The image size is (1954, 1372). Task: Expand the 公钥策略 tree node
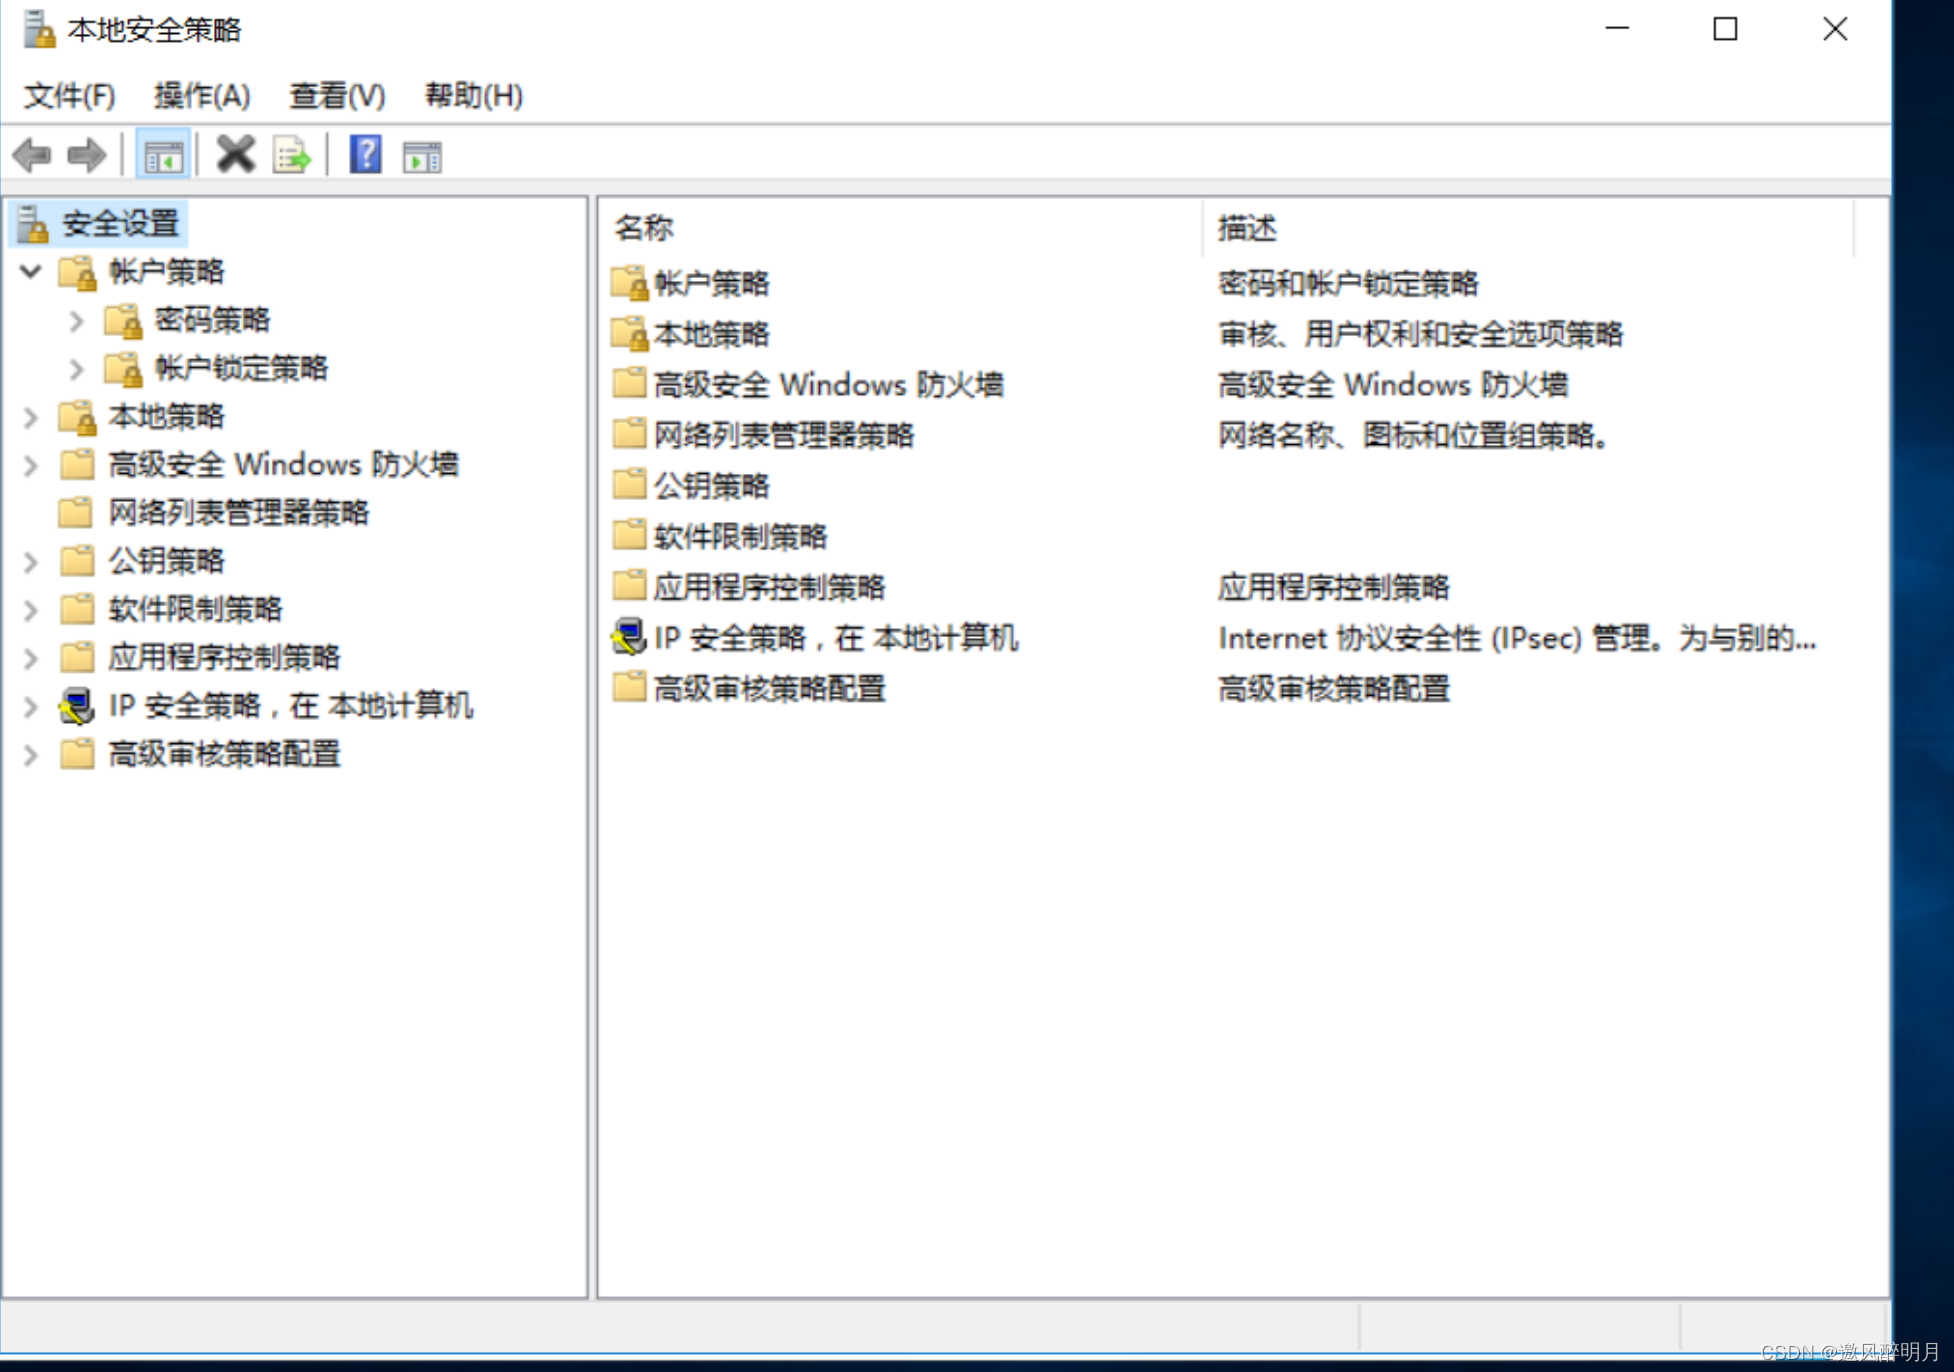tap(31, 561)
